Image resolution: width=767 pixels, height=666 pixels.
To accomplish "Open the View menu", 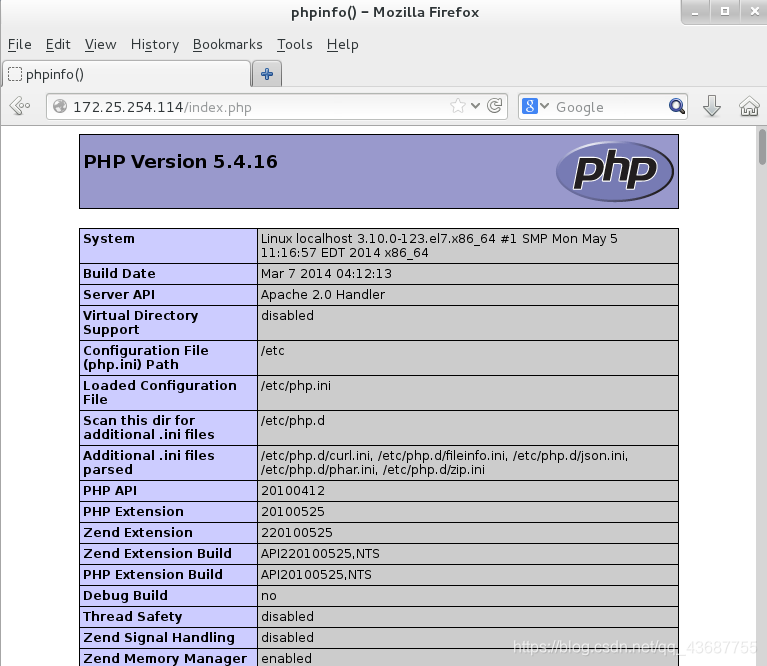I will pyautogui.click(x=100, y=44).
